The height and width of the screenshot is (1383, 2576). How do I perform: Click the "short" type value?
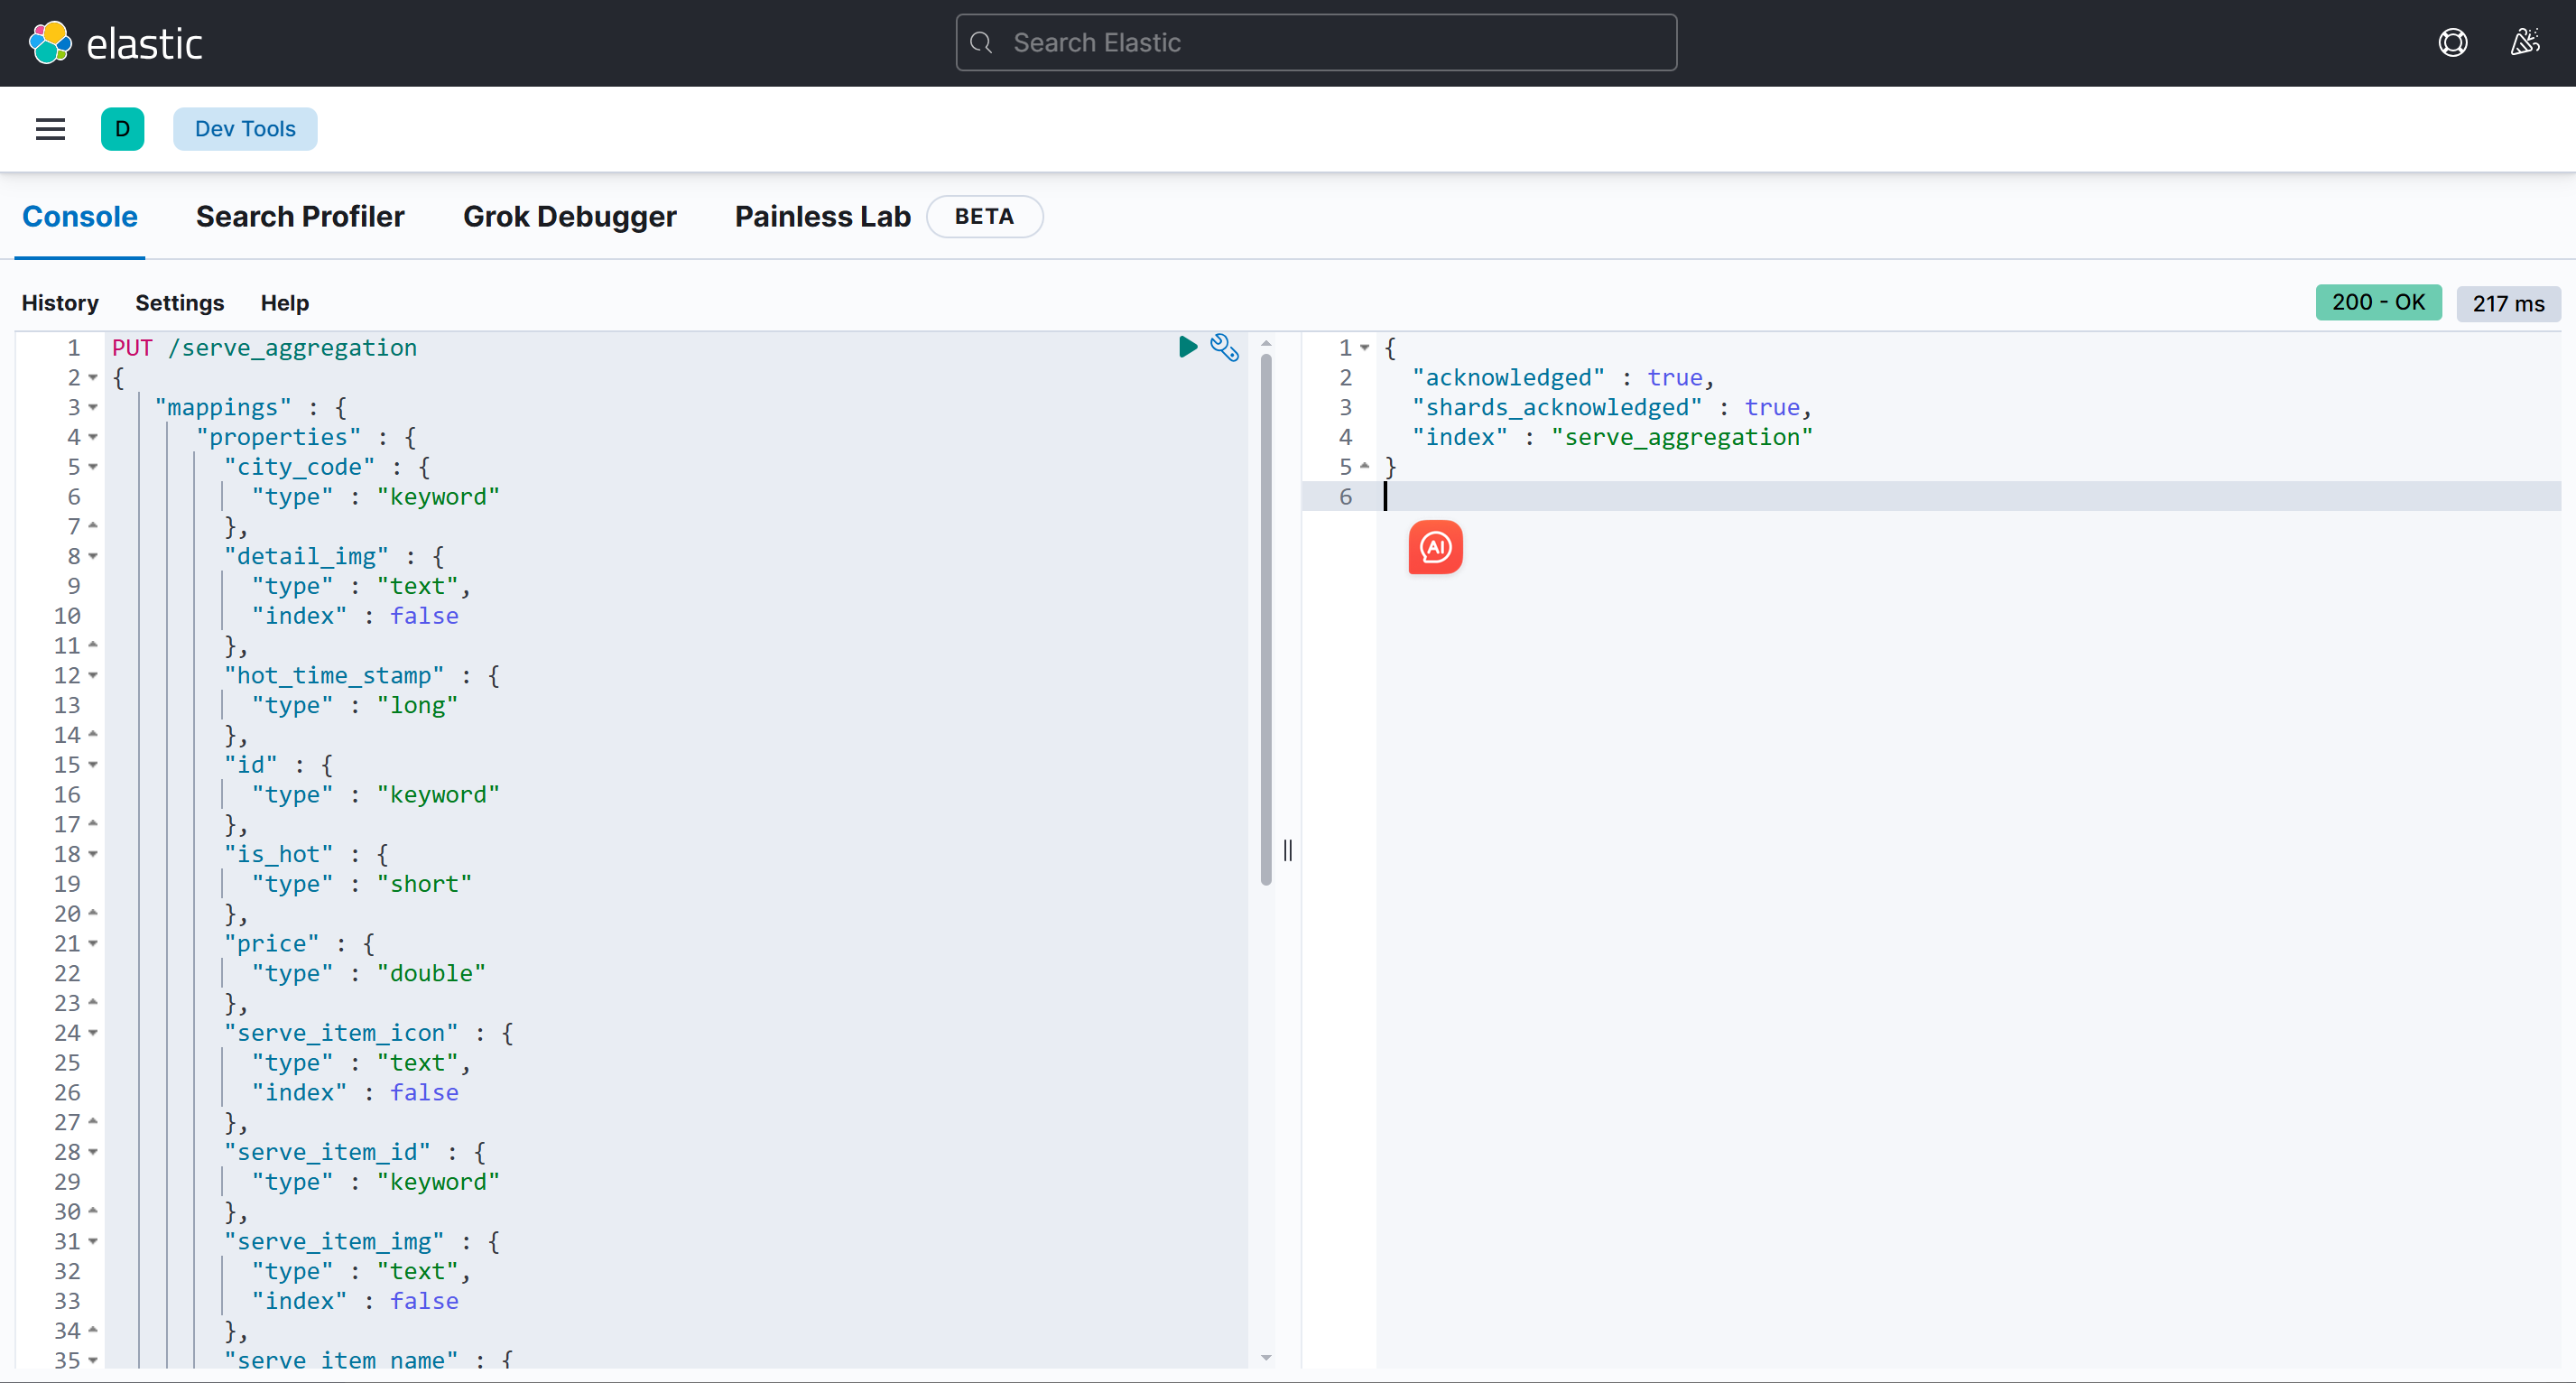point(424,884)
